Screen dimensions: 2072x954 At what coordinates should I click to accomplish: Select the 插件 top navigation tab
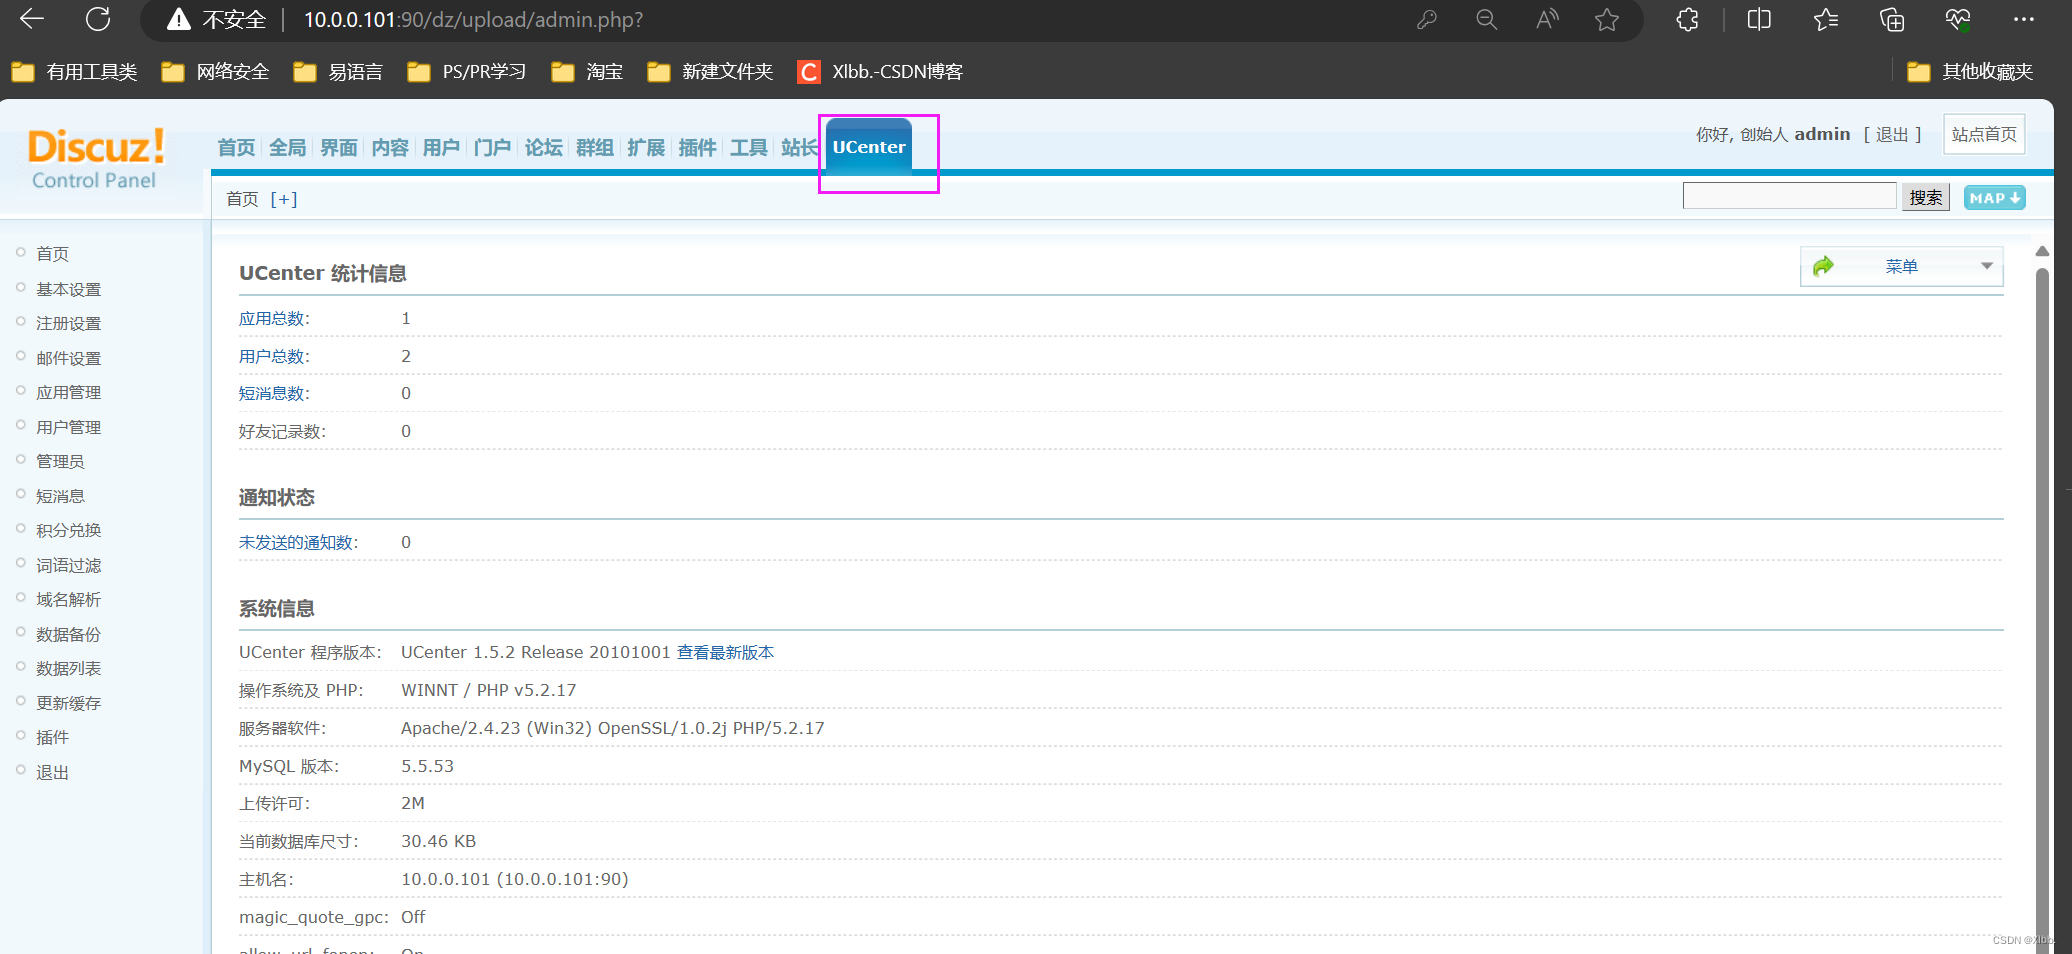[x=697, y=148]
